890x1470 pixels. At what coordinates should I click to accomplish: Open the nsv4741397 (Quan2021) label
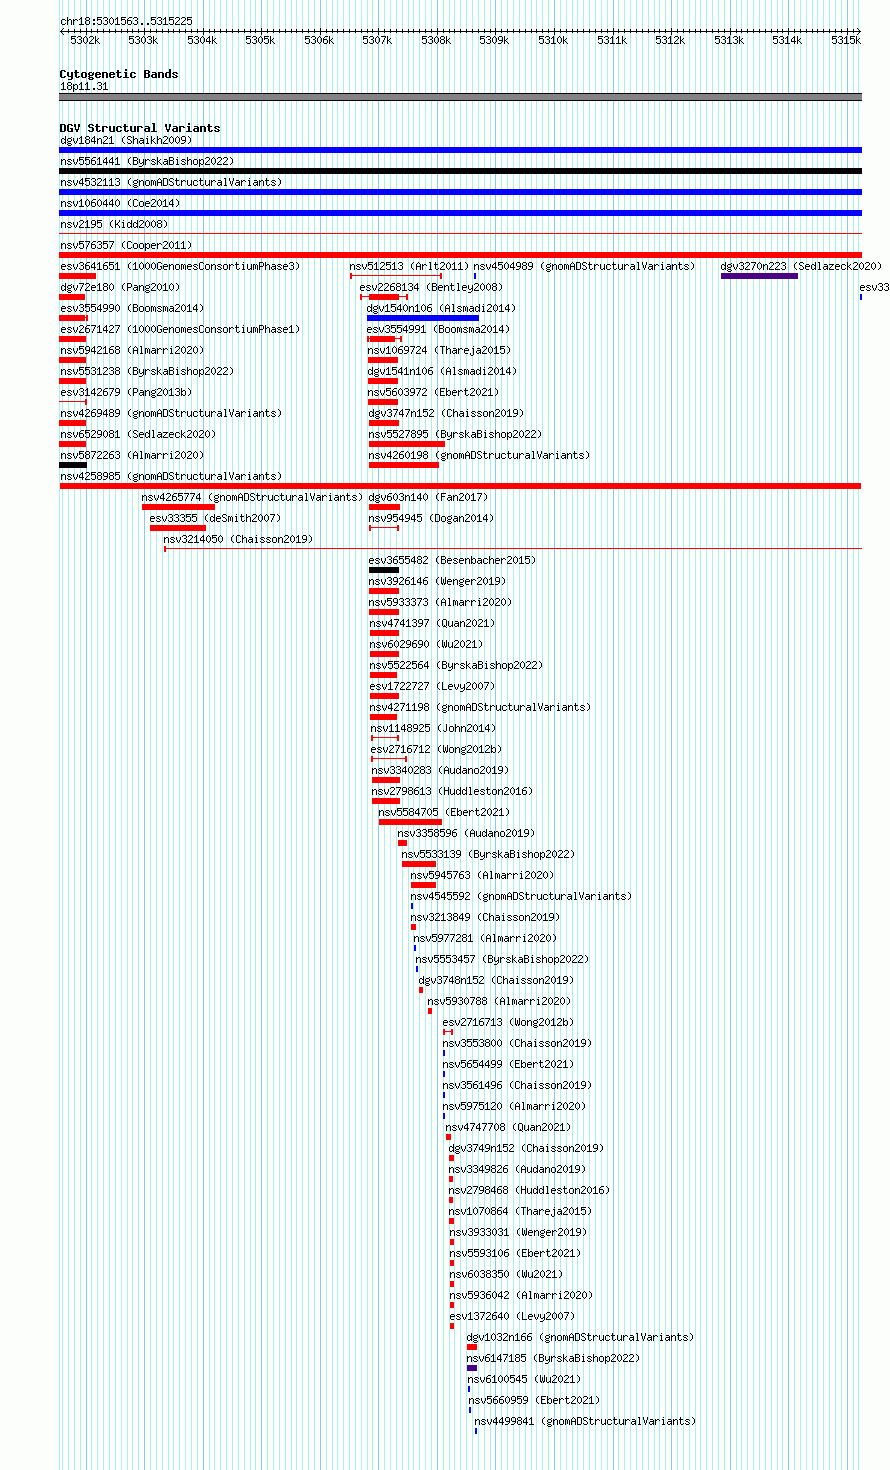click(432, 623)
